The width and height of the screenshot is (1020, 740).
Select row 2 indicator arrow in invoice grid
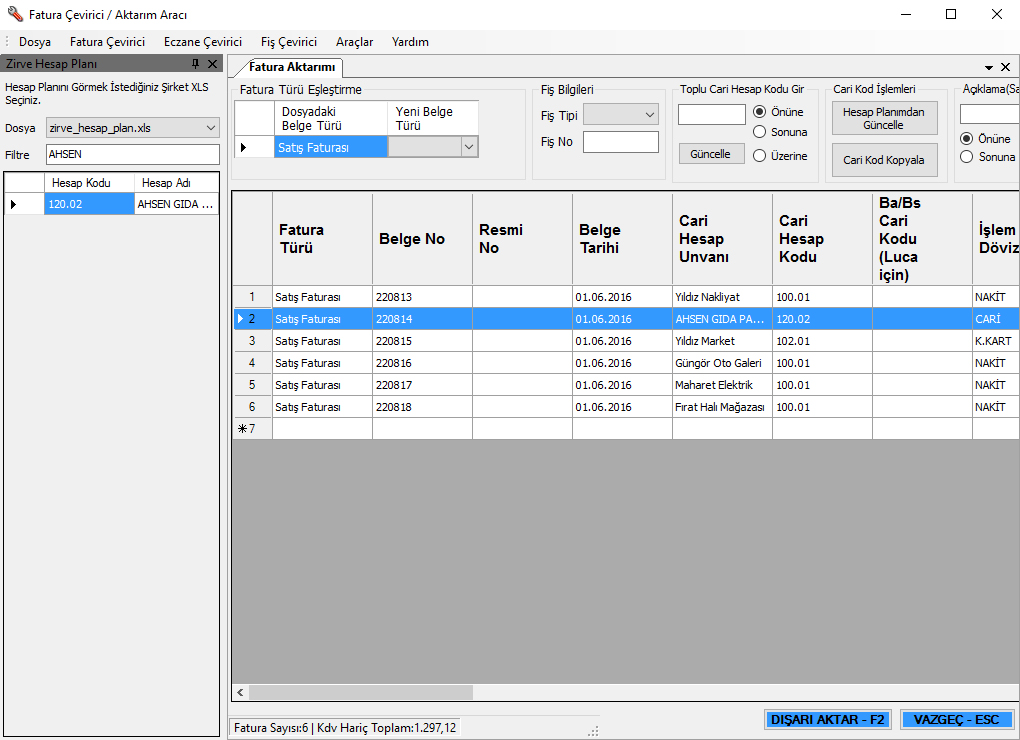point(240,319)
